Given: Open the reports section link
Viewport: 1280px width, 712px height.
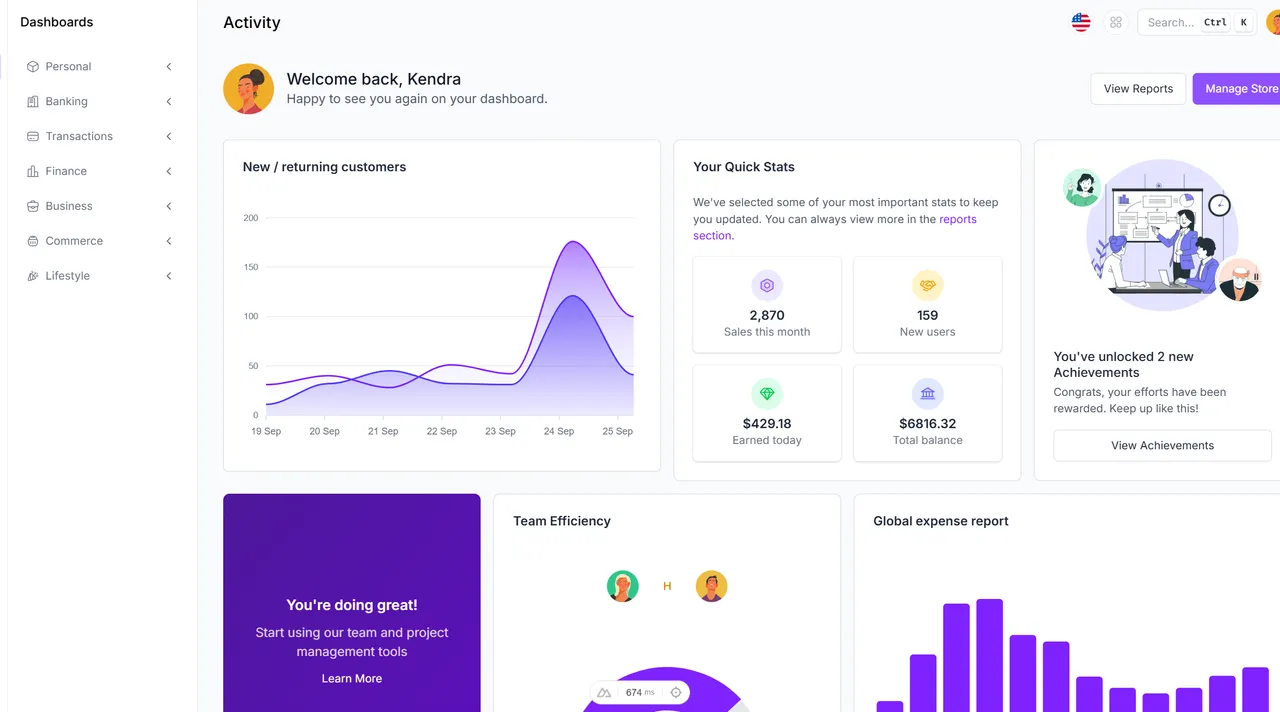Looking at the screenshot, I should [958, 219].
